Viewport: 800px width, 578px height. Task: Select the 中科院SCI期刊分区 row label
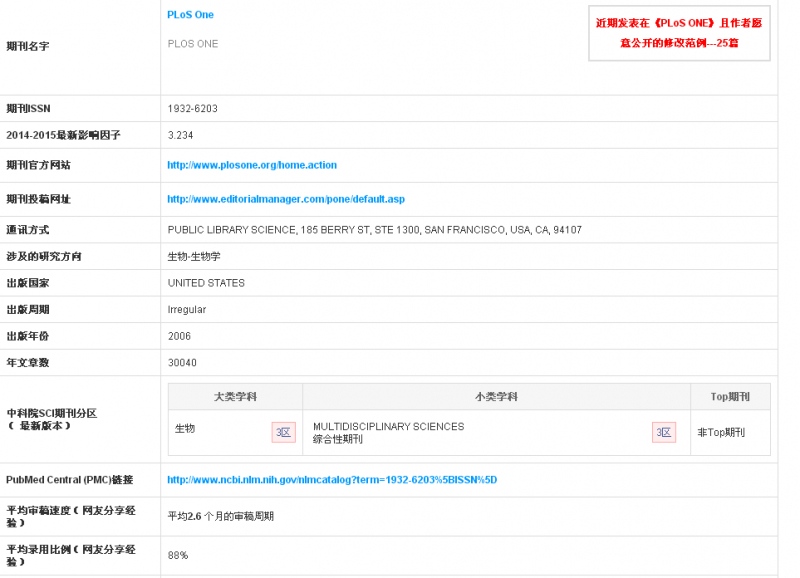52,419
